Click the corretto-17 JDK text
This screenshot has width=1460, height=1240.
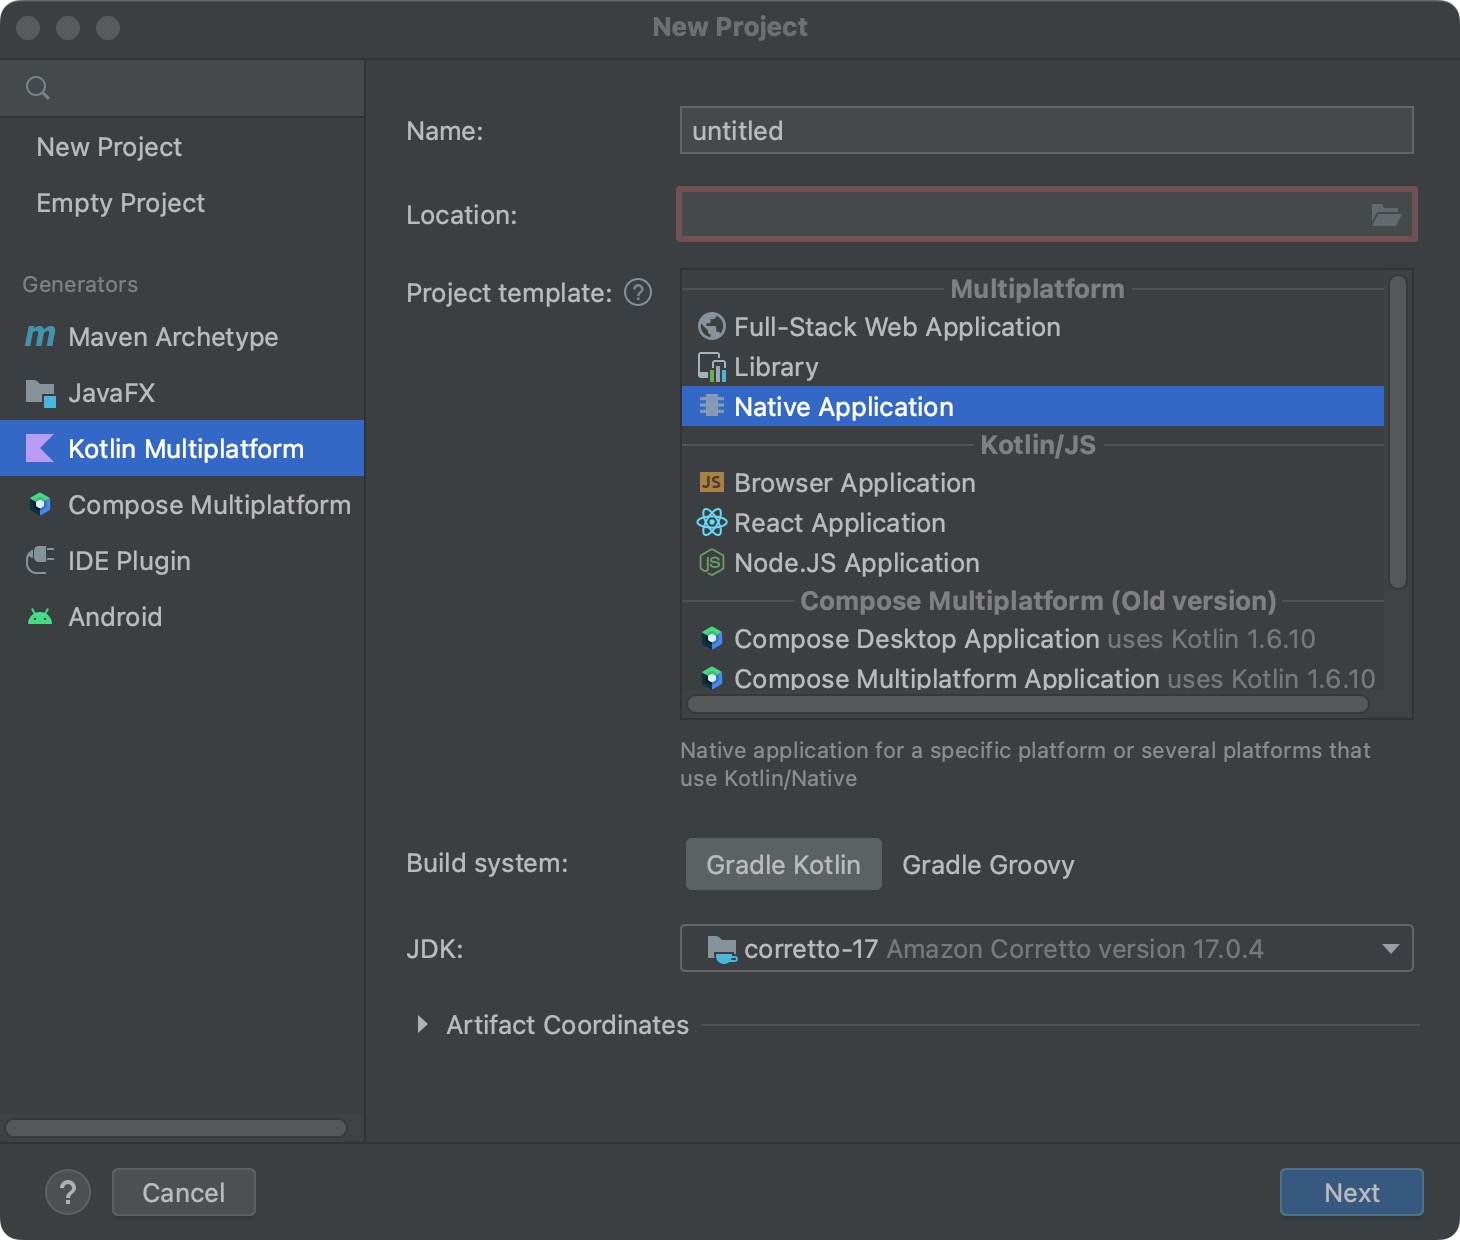(x=811, y=949)
